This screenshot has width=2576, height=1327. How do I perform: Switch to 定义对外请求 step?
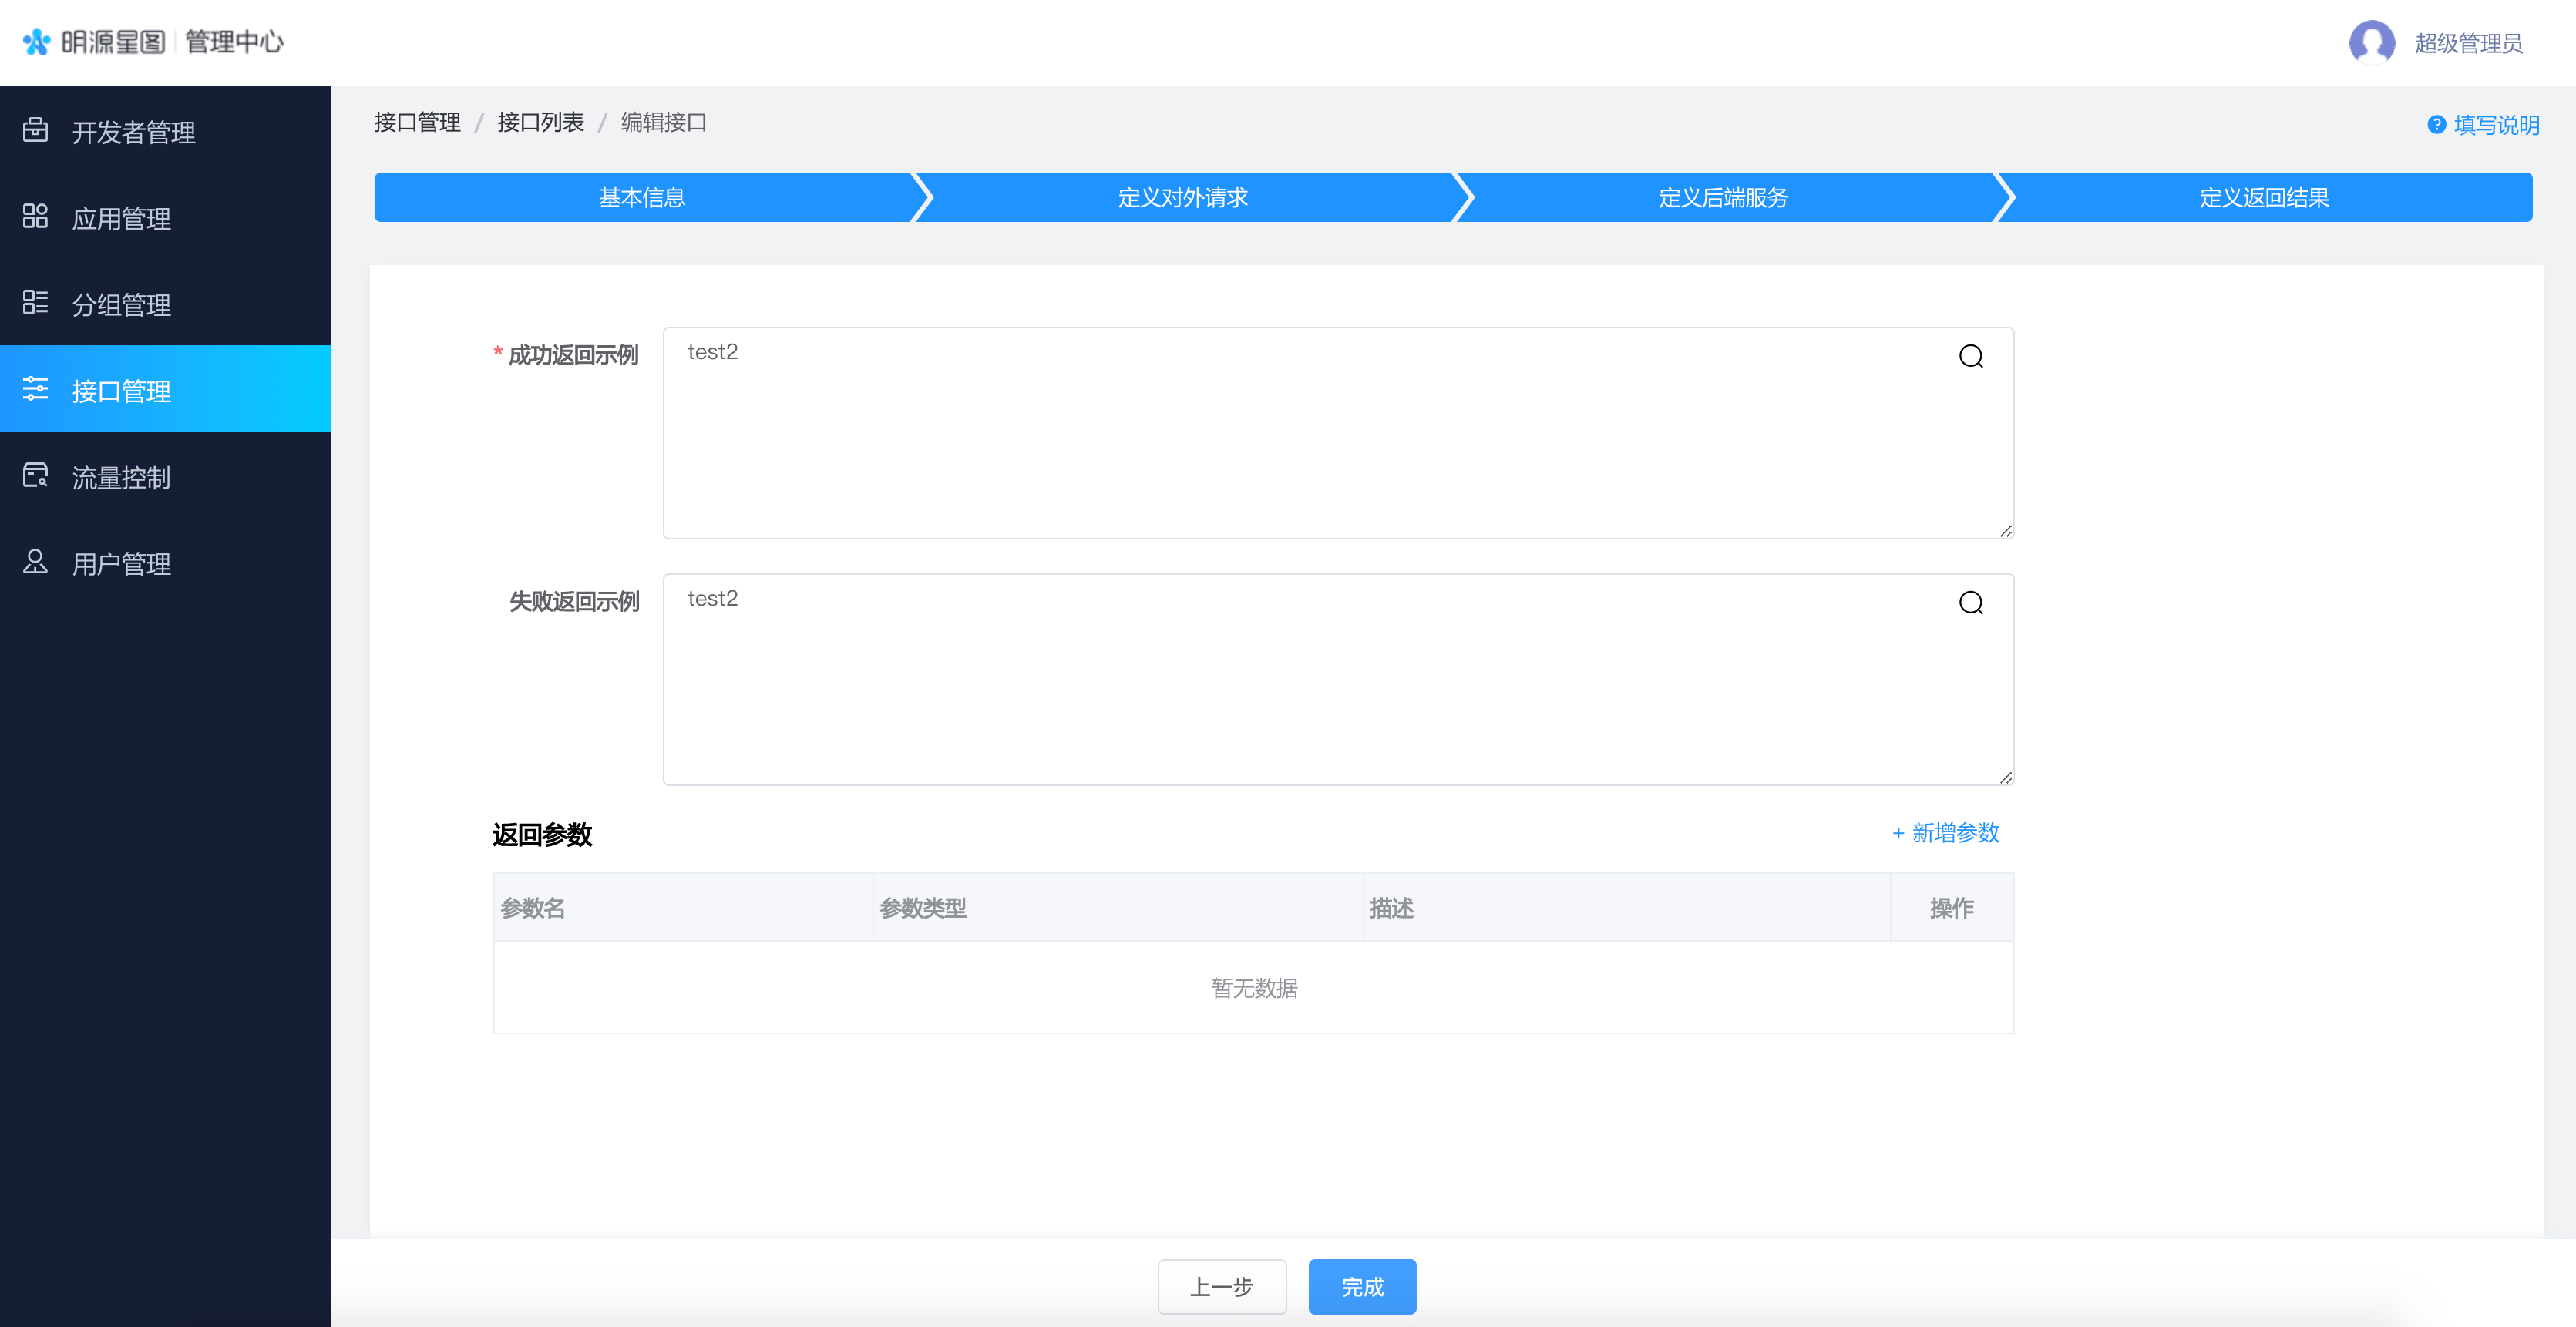click(x=1182, y=197)
